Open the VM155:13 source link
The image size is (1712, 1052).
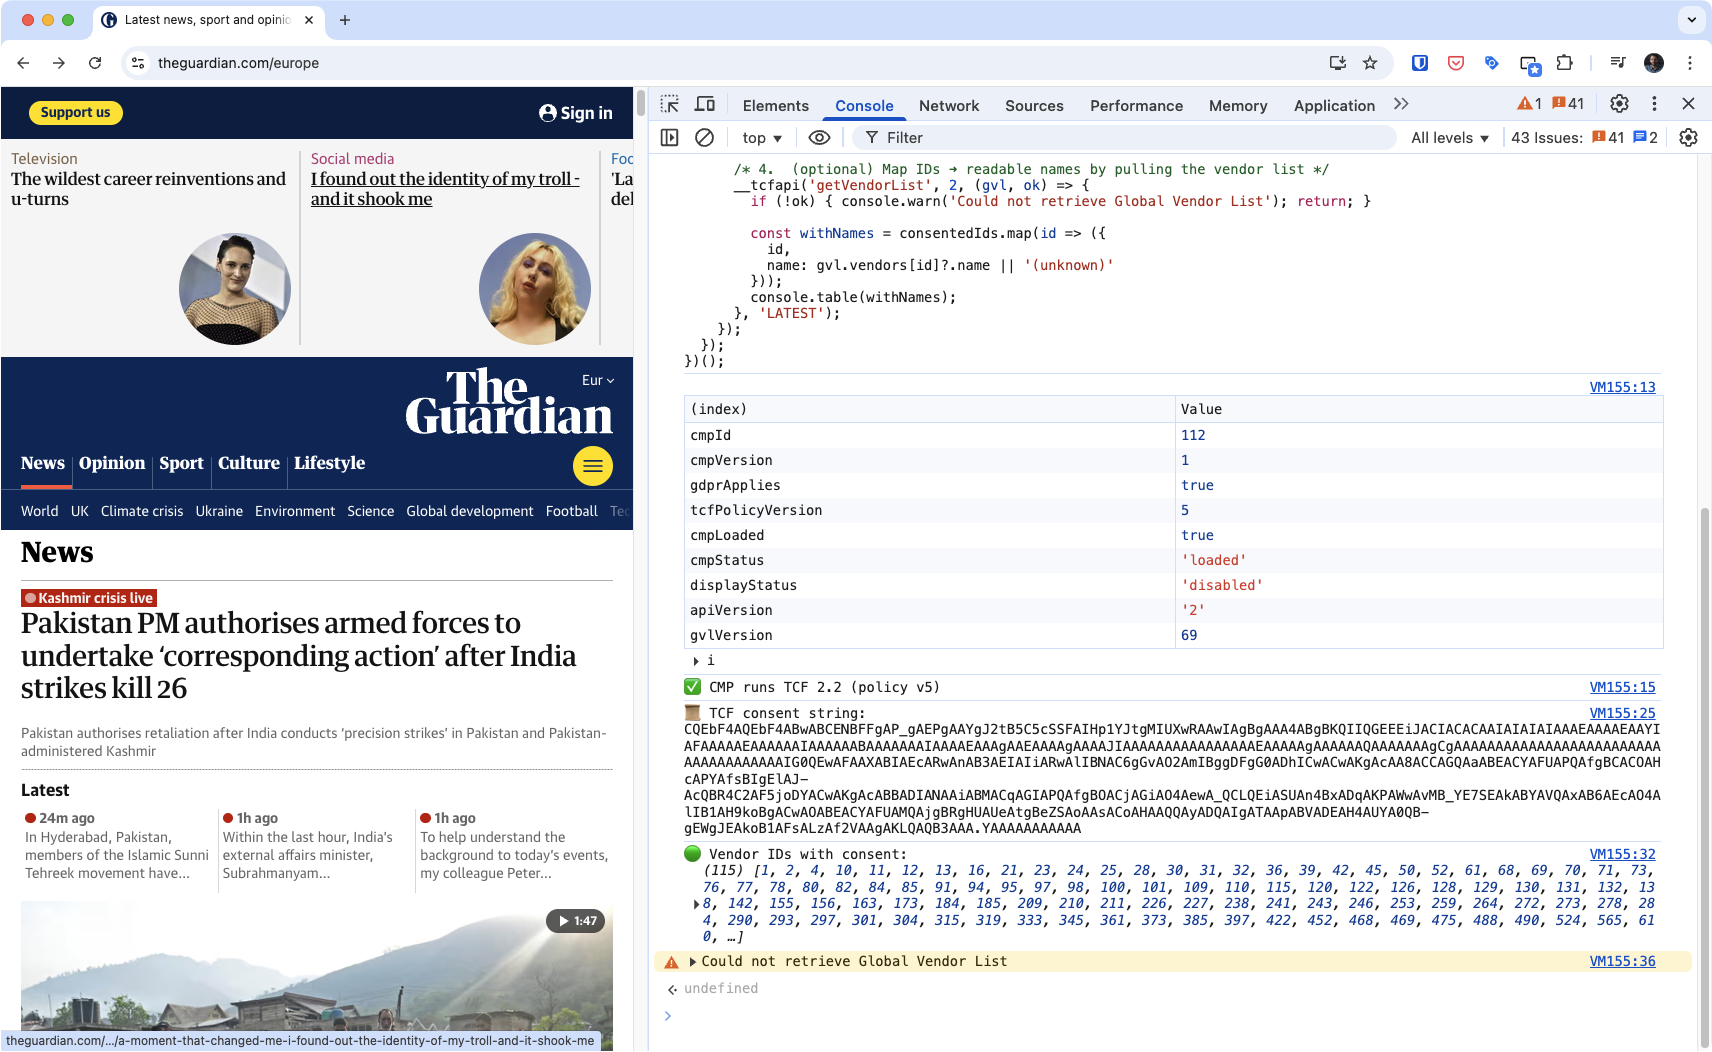1622,387
